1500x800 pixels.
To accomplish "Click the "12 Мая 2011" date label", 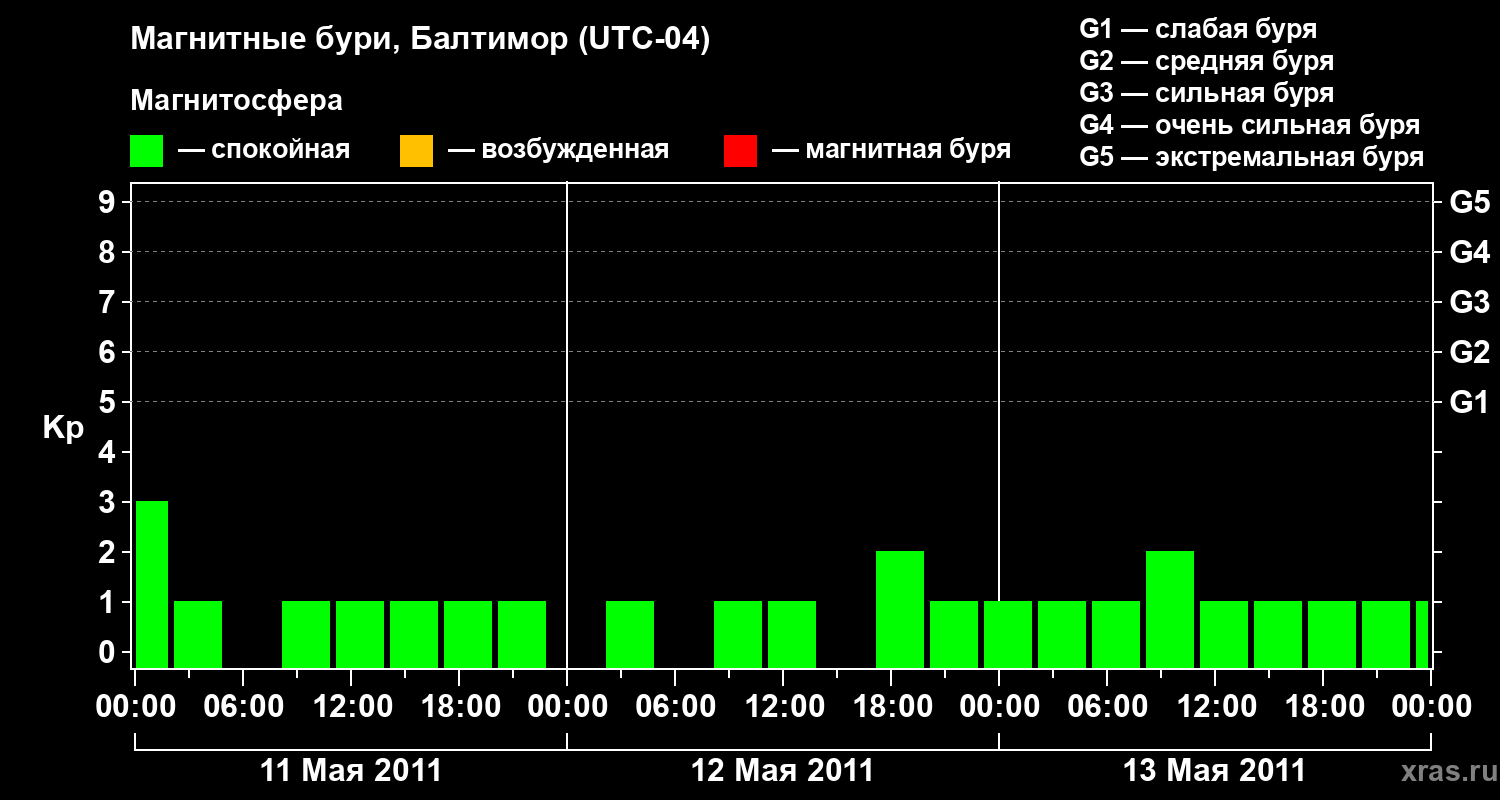I will click(783, 771).
